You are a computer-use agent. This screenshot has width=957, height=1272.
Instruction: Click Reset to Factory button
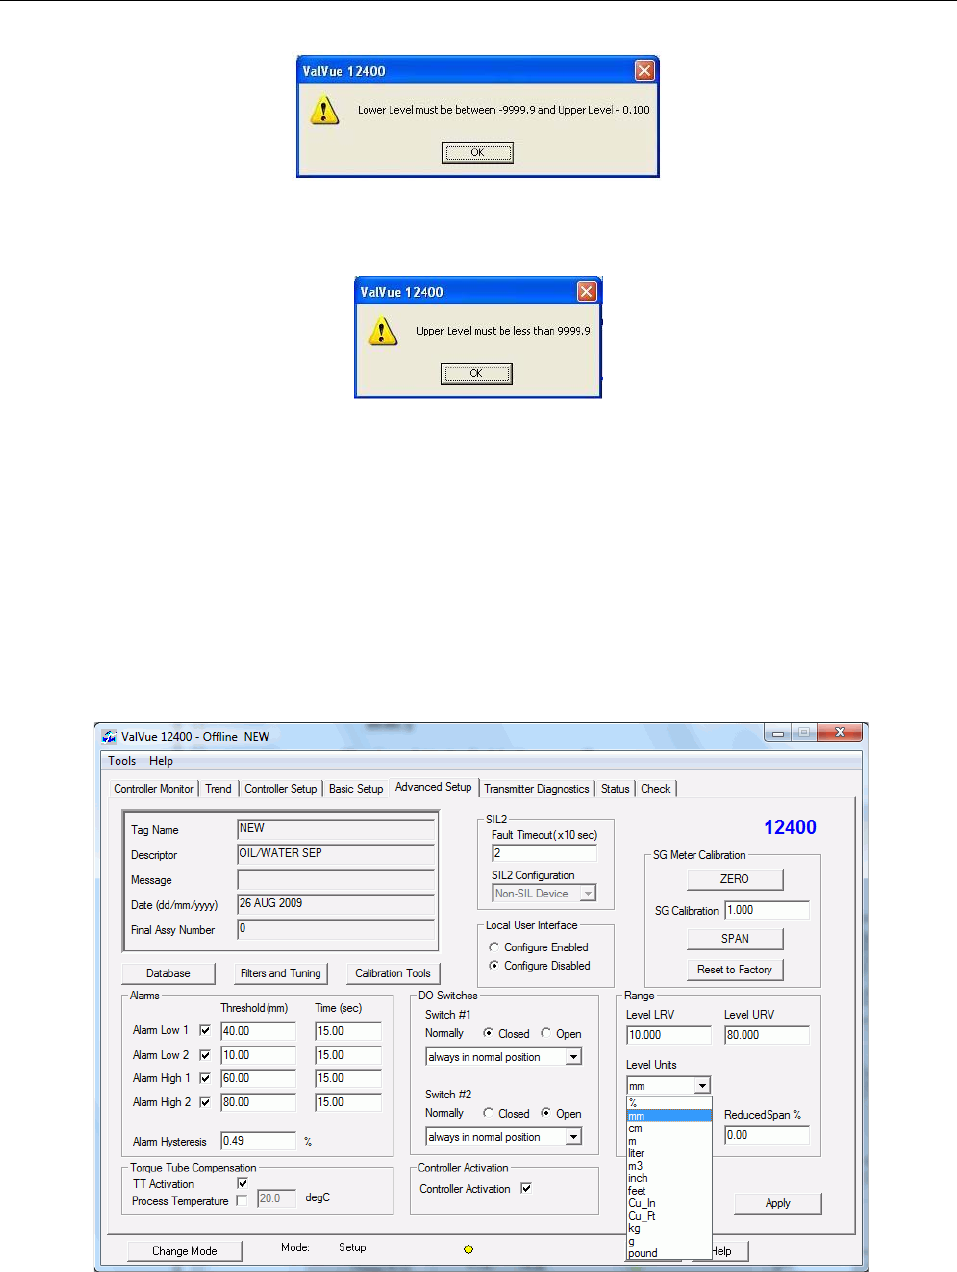(x=735, y=969)
